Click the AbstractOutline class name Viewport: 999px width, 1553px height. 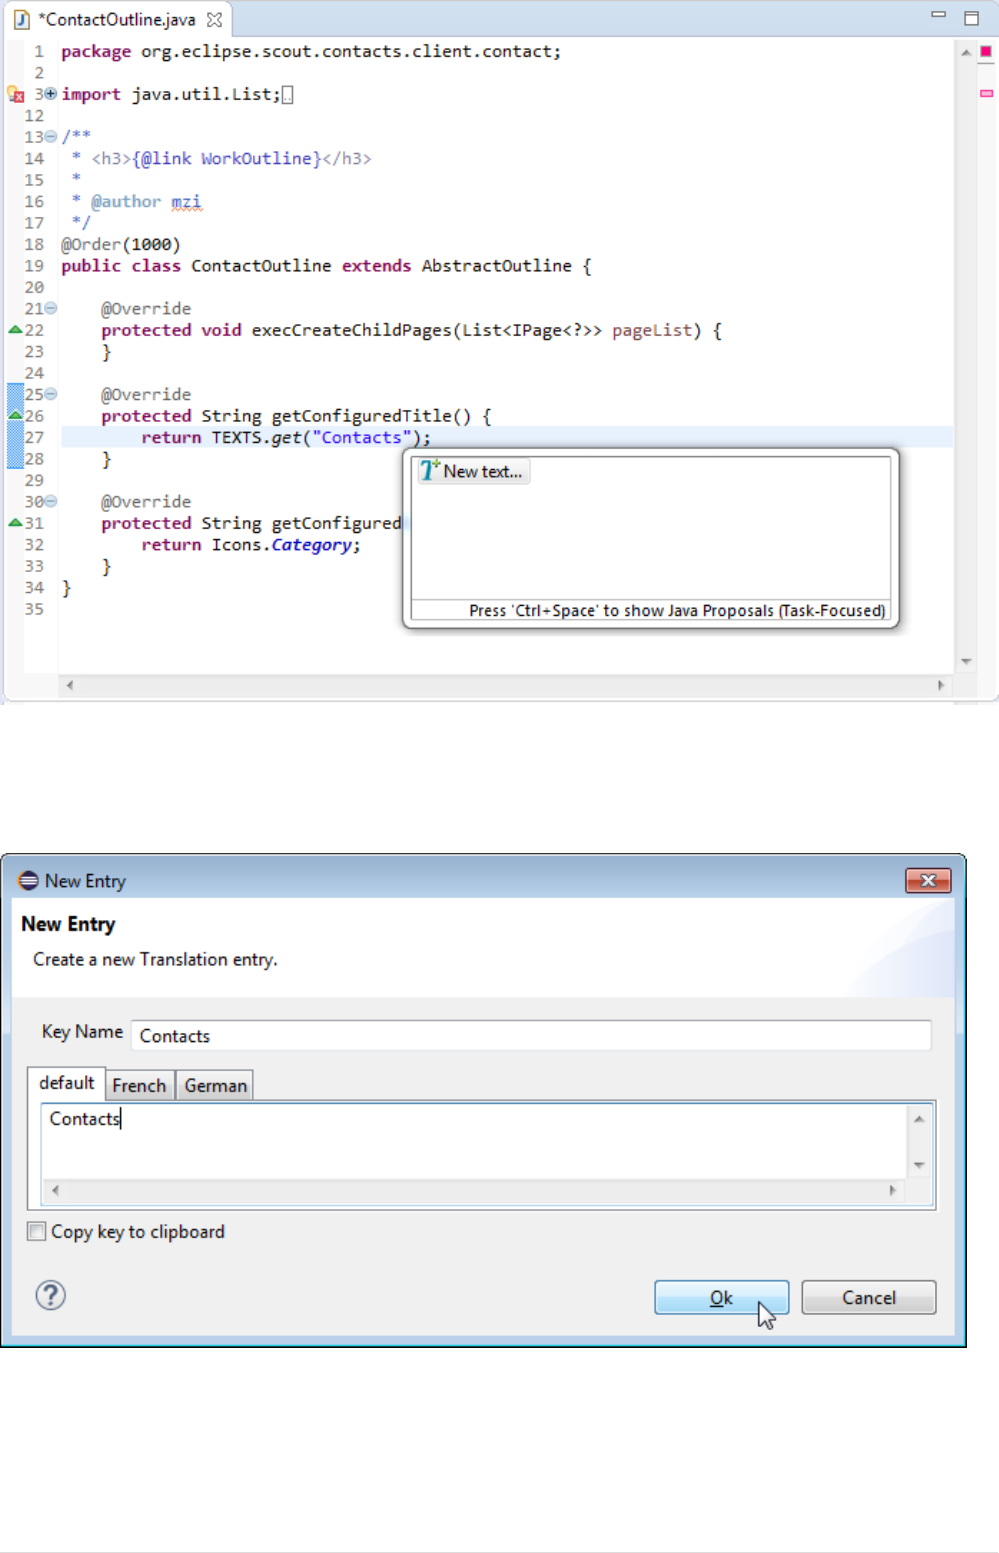[496, 266]
